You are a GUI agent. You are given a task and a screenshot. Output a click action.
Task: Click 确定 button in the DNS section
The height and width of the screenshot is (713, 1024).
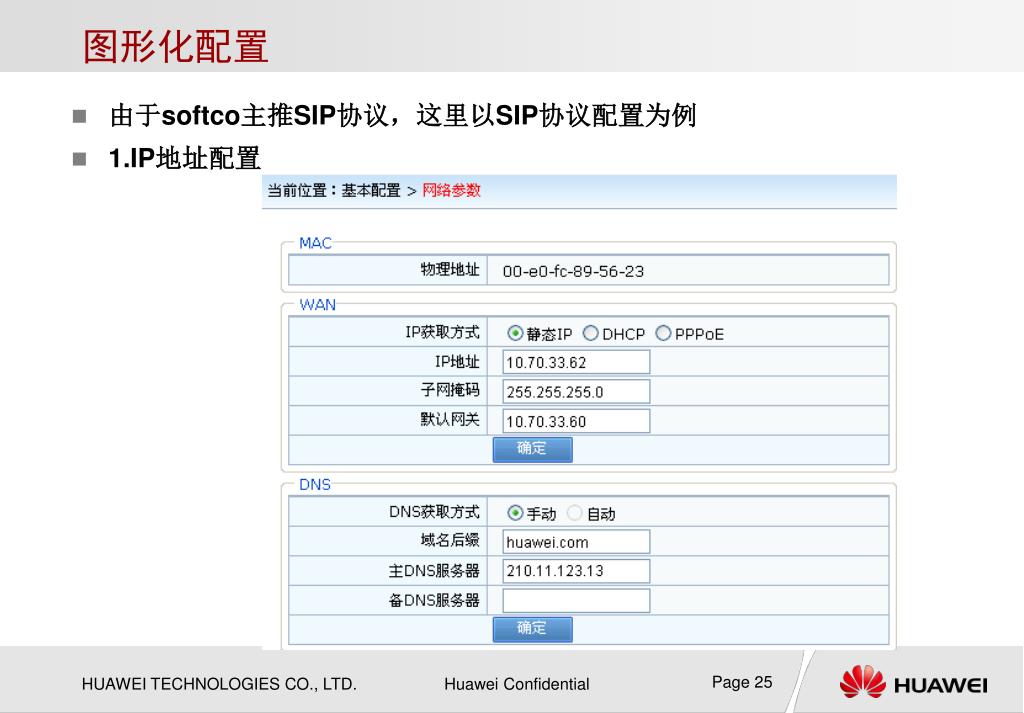(x=532, y=629)
